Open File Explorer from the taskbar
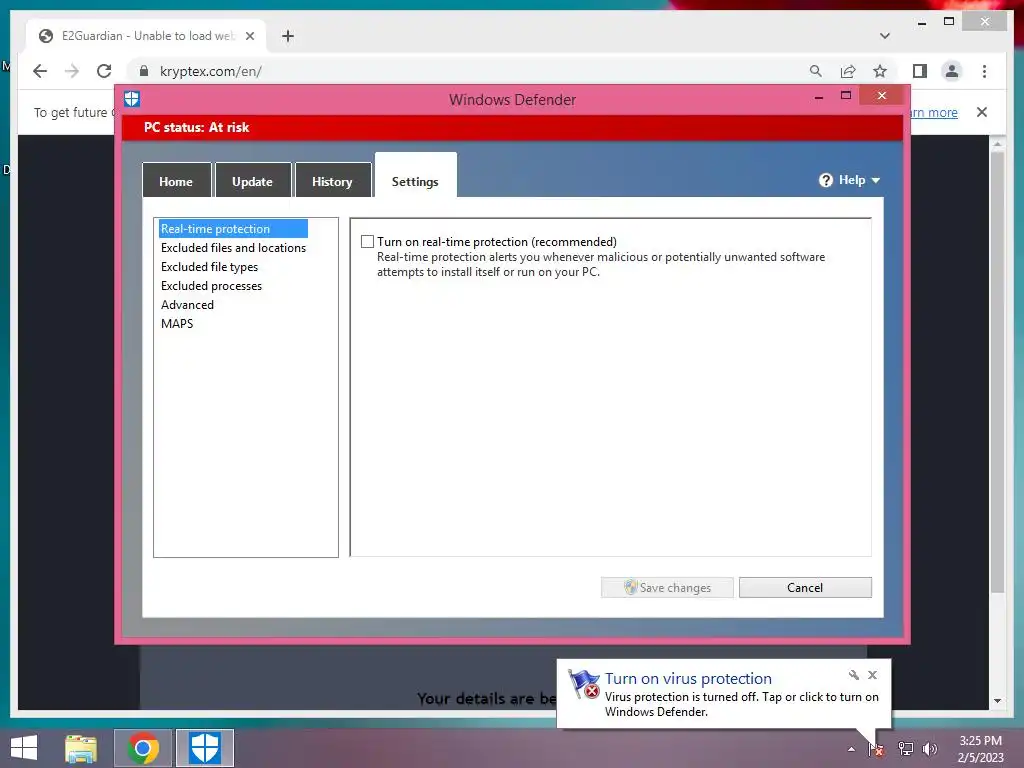The width and height of the screenshot is (1024, 768). 81,748
